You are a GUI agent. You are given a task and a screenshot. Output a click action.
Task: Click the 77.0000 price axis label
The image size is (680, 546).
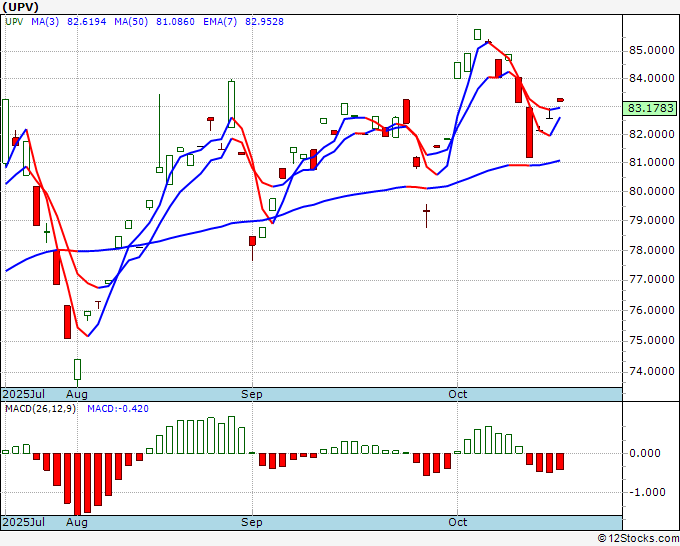pyautogui.click(x=651, y=280)
